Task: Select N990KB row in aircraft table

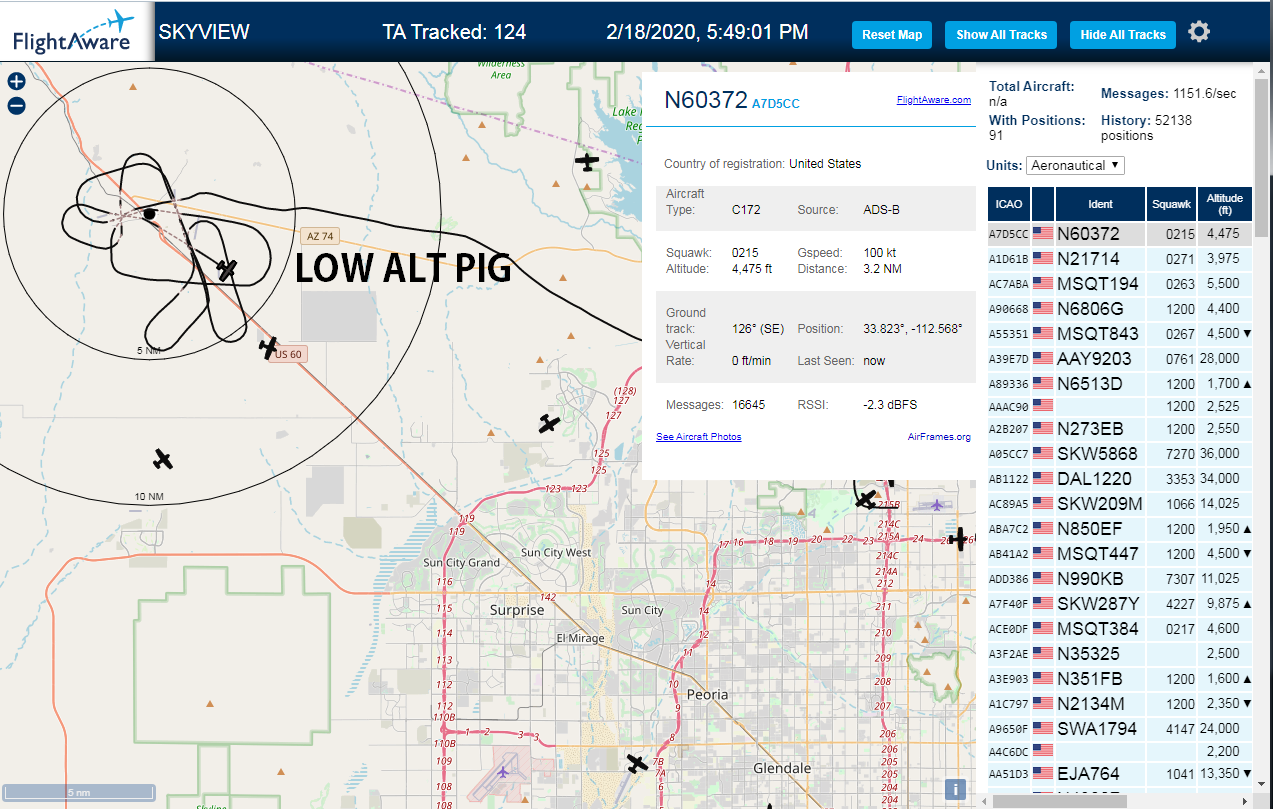Action: click(1119, 578)
